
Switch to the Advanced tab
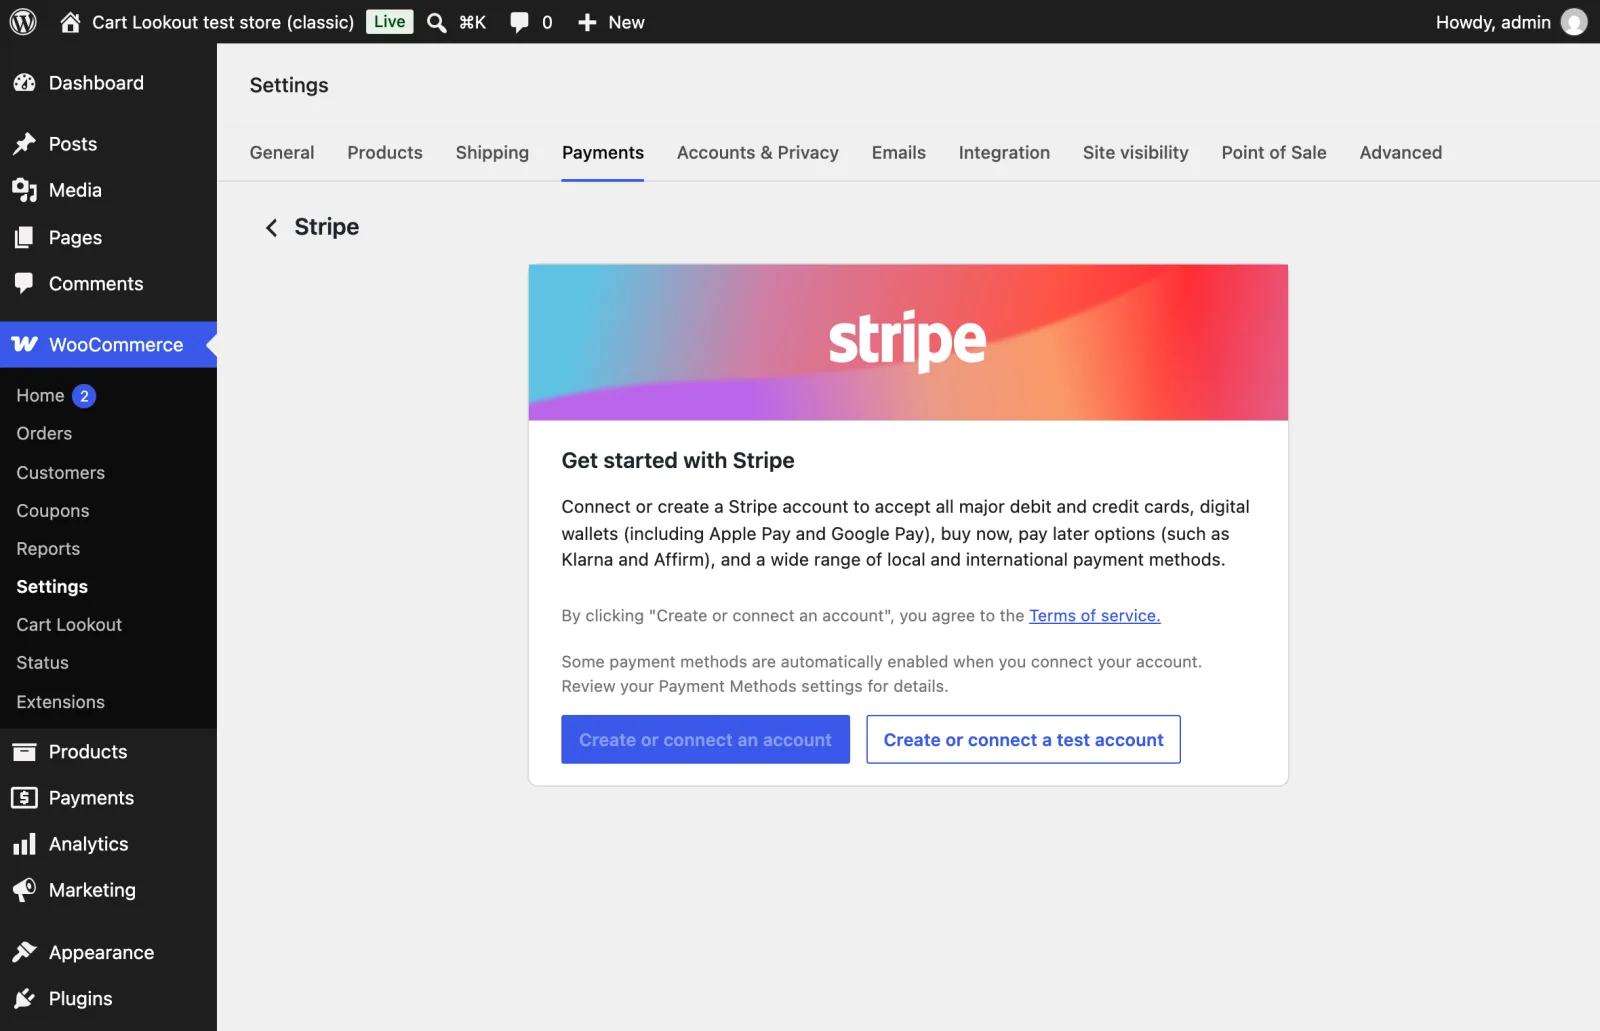pyautogui.click(x=1401, y=152)
